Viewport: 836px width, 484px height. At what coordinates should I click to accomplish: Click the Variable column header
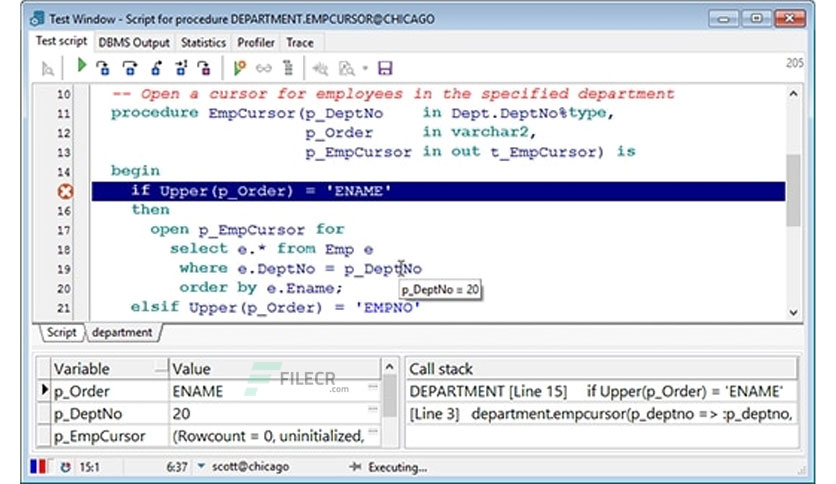pos(110,369)
